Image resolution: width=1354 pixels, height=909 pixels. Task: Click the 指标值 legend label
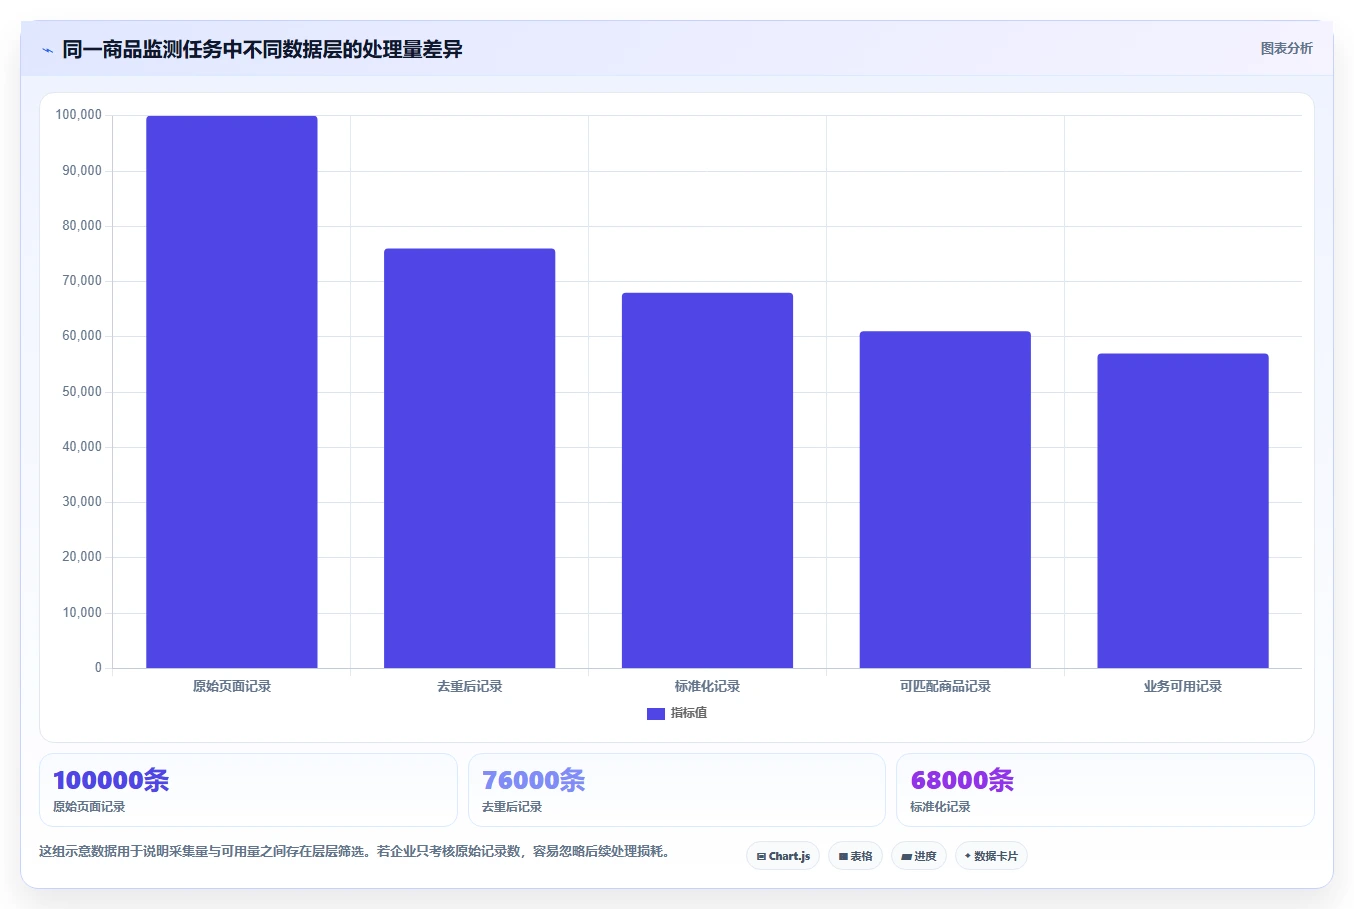pos(689,713)
